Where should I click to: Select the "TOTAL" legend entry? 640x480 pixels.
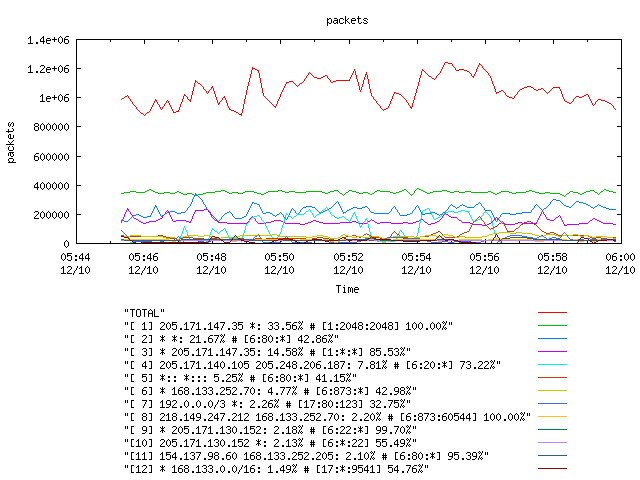pos(144,313)
